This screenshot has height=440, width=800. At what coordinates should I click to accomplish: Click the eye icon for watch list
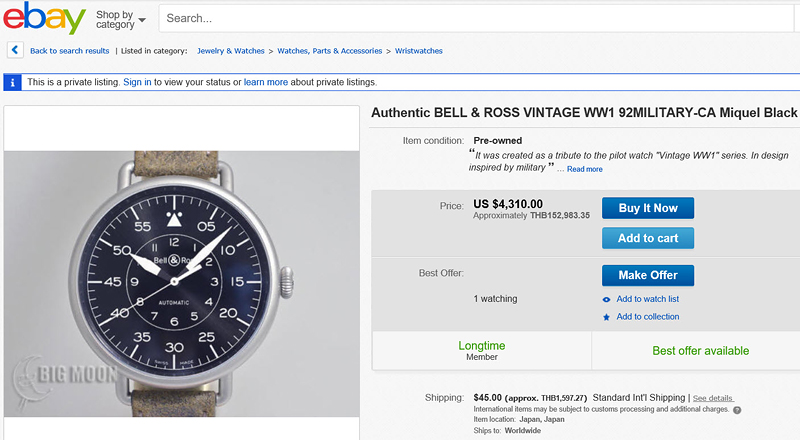coord(606,299)
